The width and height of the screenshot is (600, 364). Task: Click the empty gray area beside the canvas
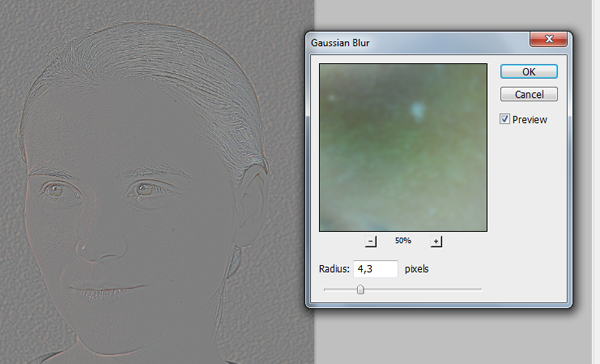[452, 337]
